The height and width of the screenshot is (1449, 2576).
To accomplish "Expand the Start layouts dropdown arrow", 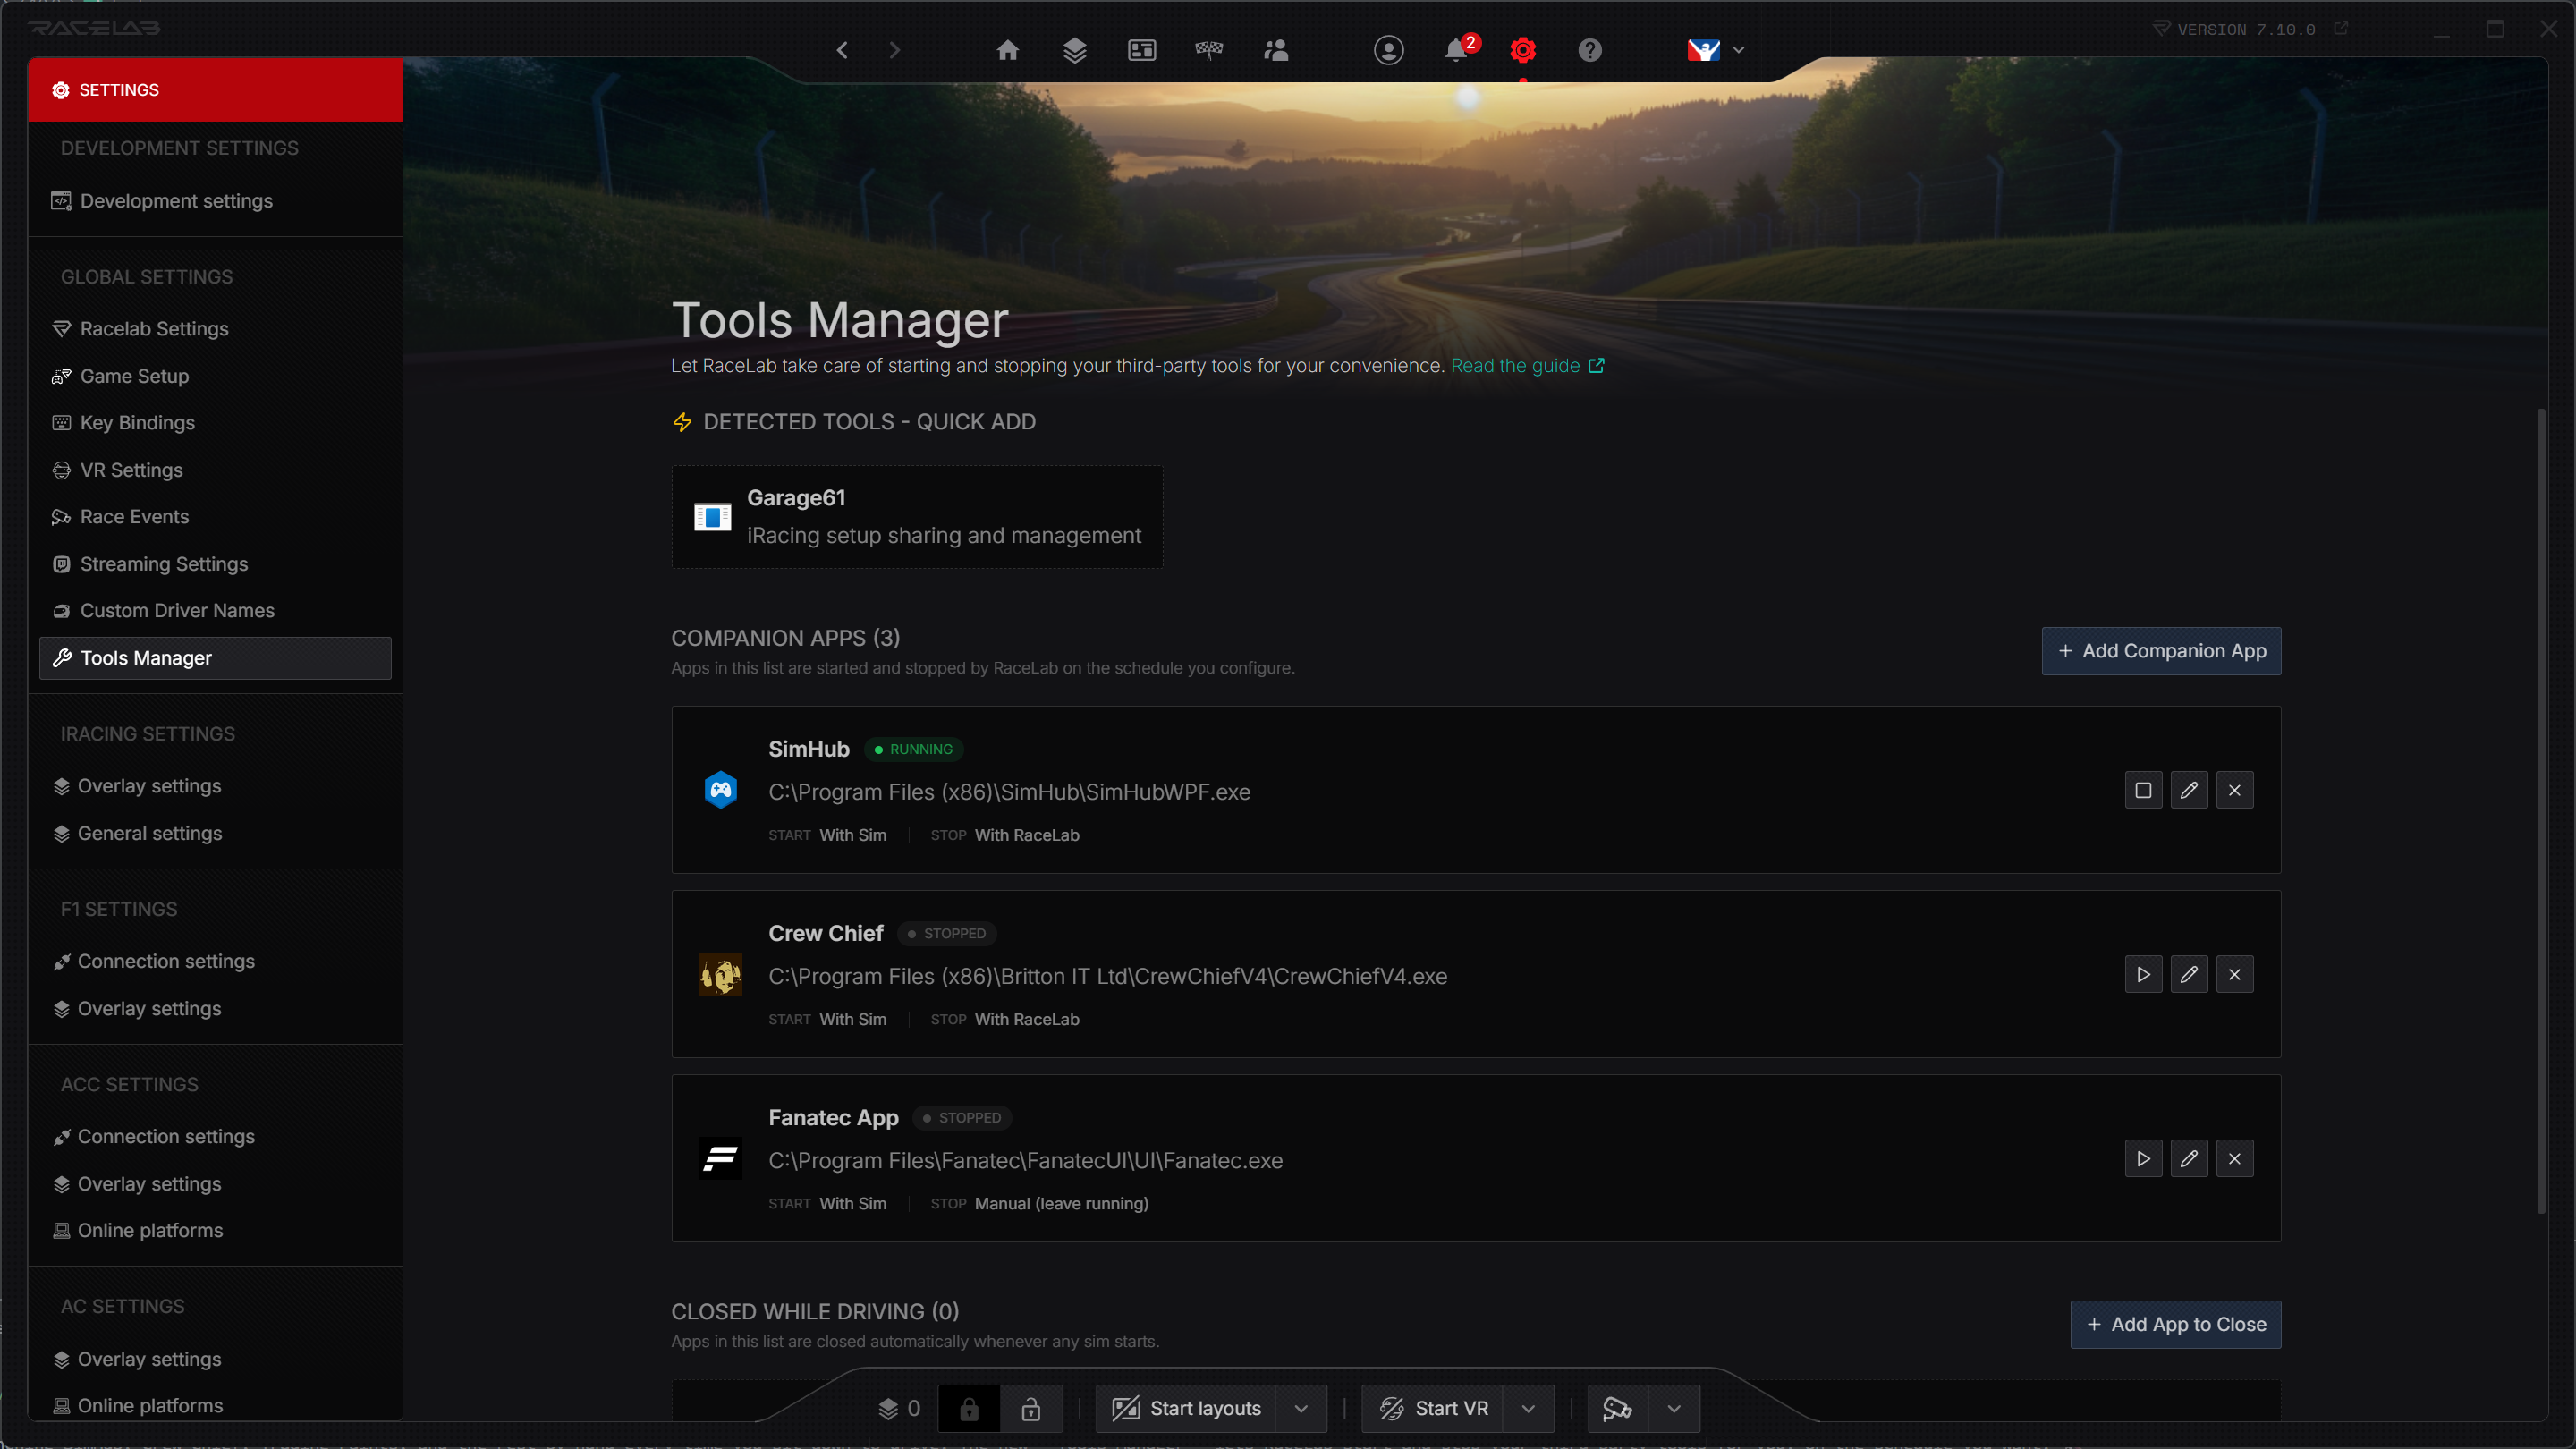I will pyautogui.click(x=1301, y=1409).
